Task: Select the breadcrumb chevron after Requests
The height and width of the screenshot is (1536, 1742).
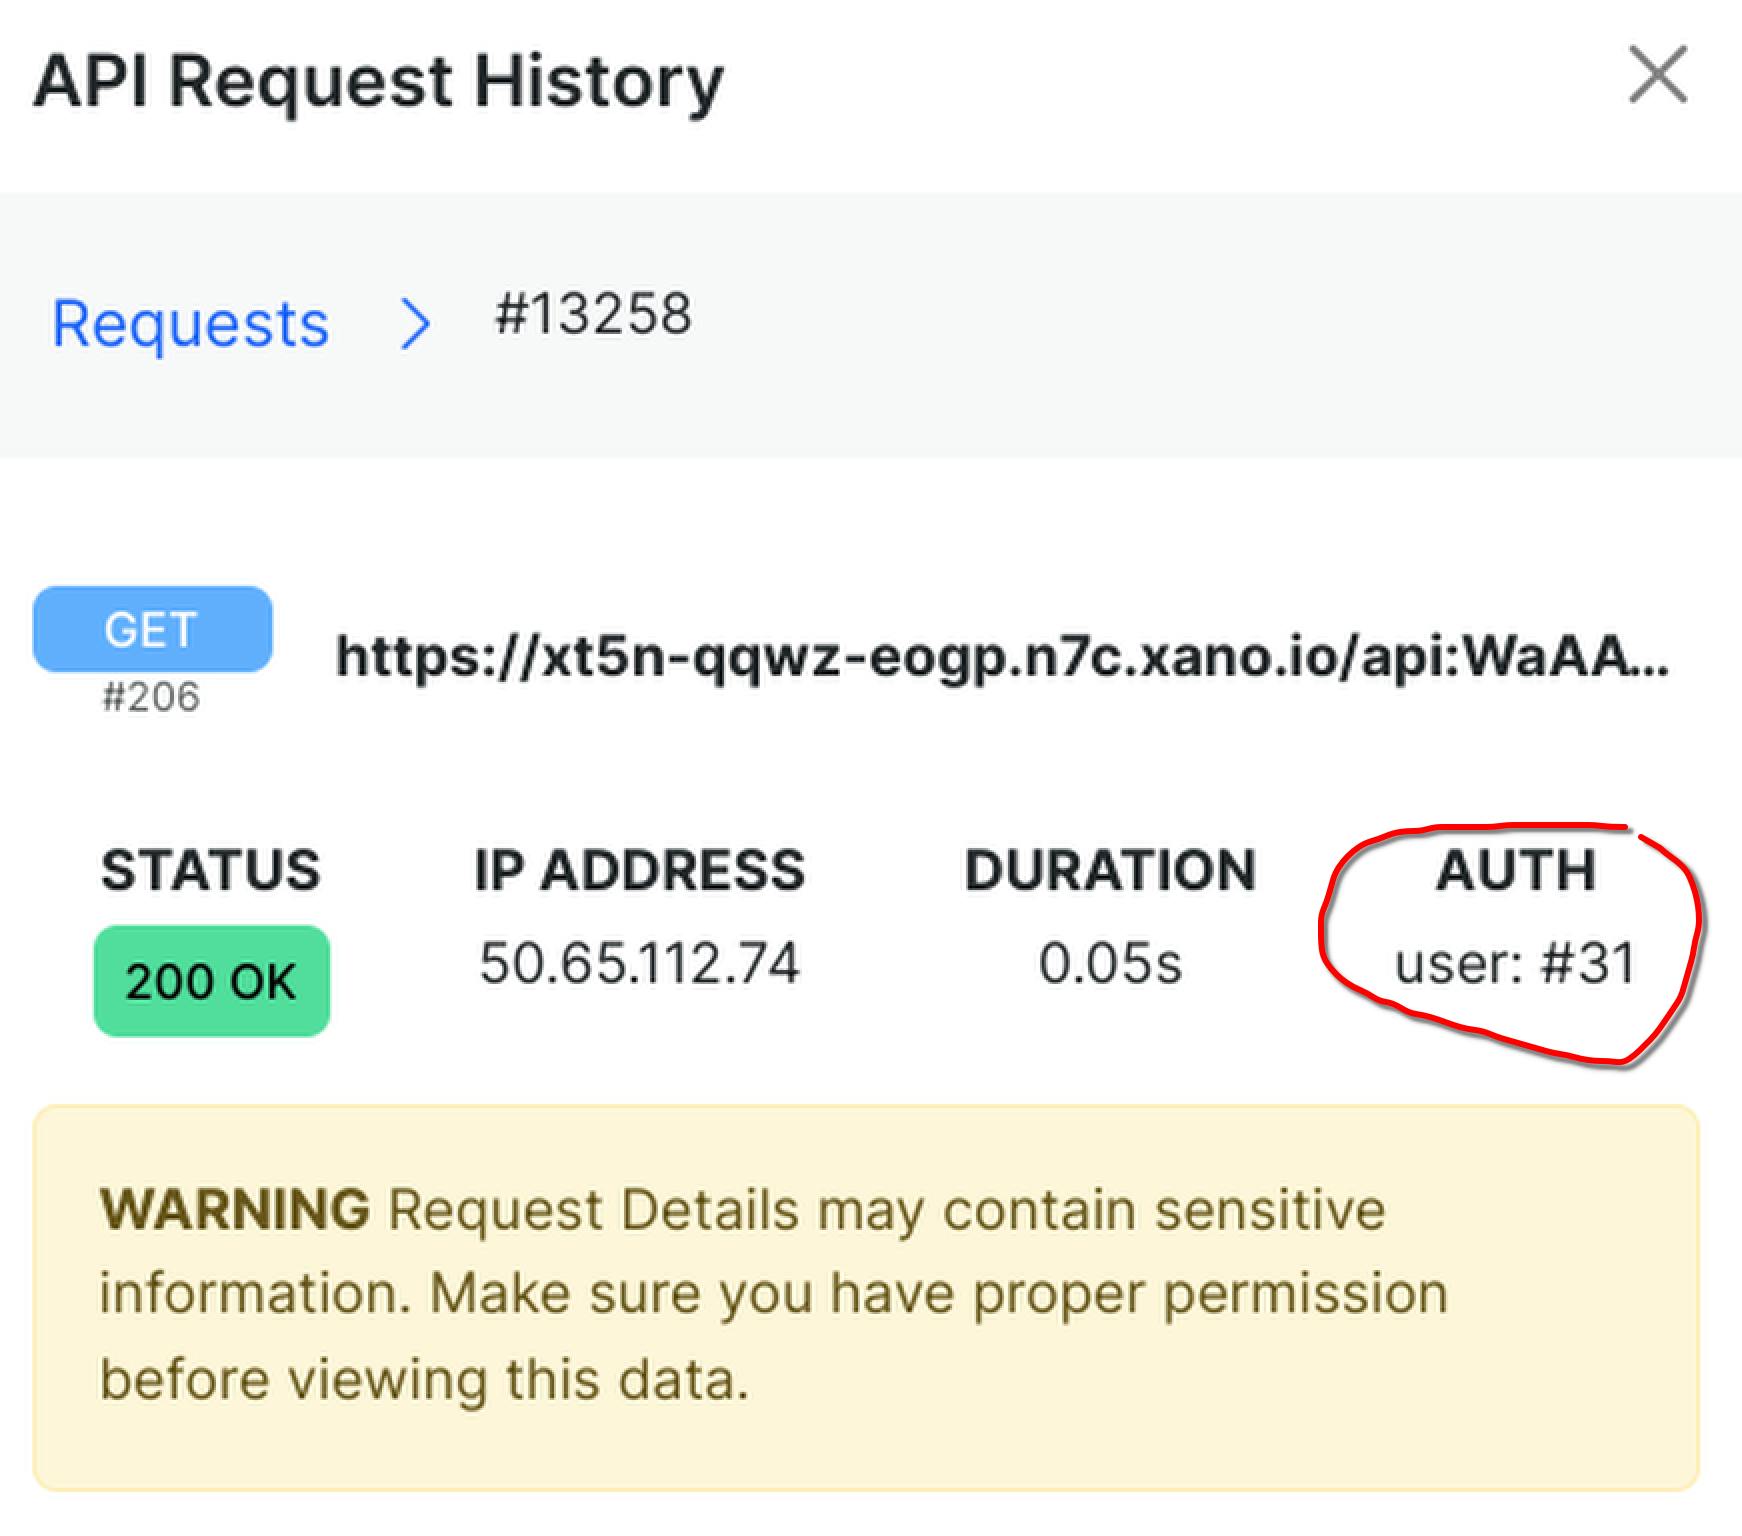Action: click(x=414, y=326)
